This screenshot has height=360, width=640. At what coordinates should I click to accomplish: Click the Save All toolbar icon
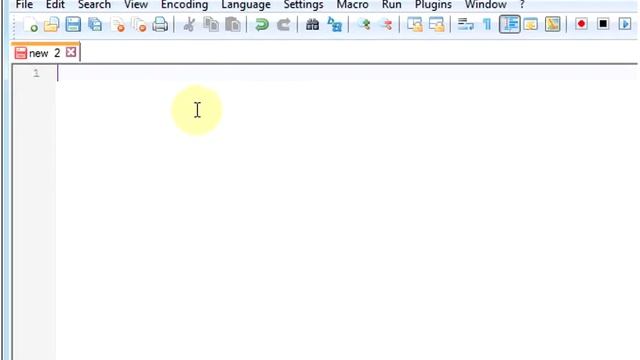tap(95, 24)
